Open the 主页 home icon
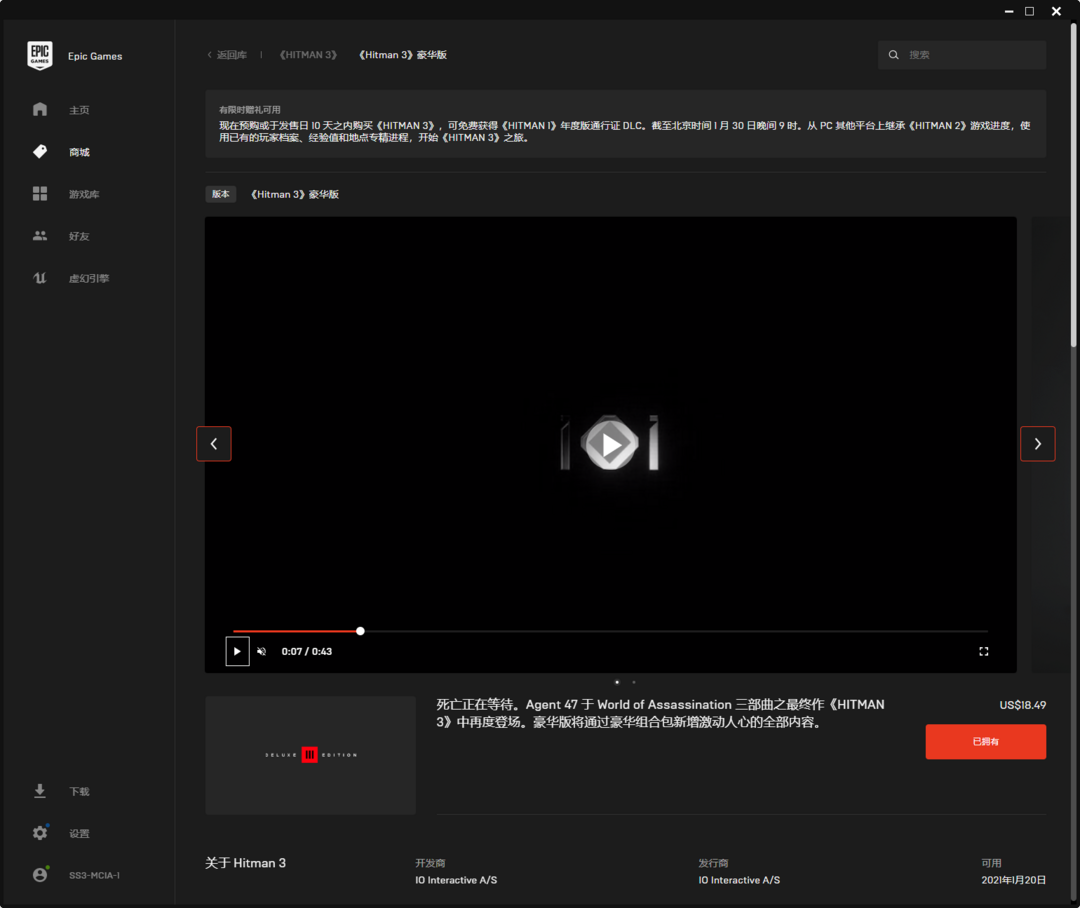The image size is (1080, 908). [40, 110]
